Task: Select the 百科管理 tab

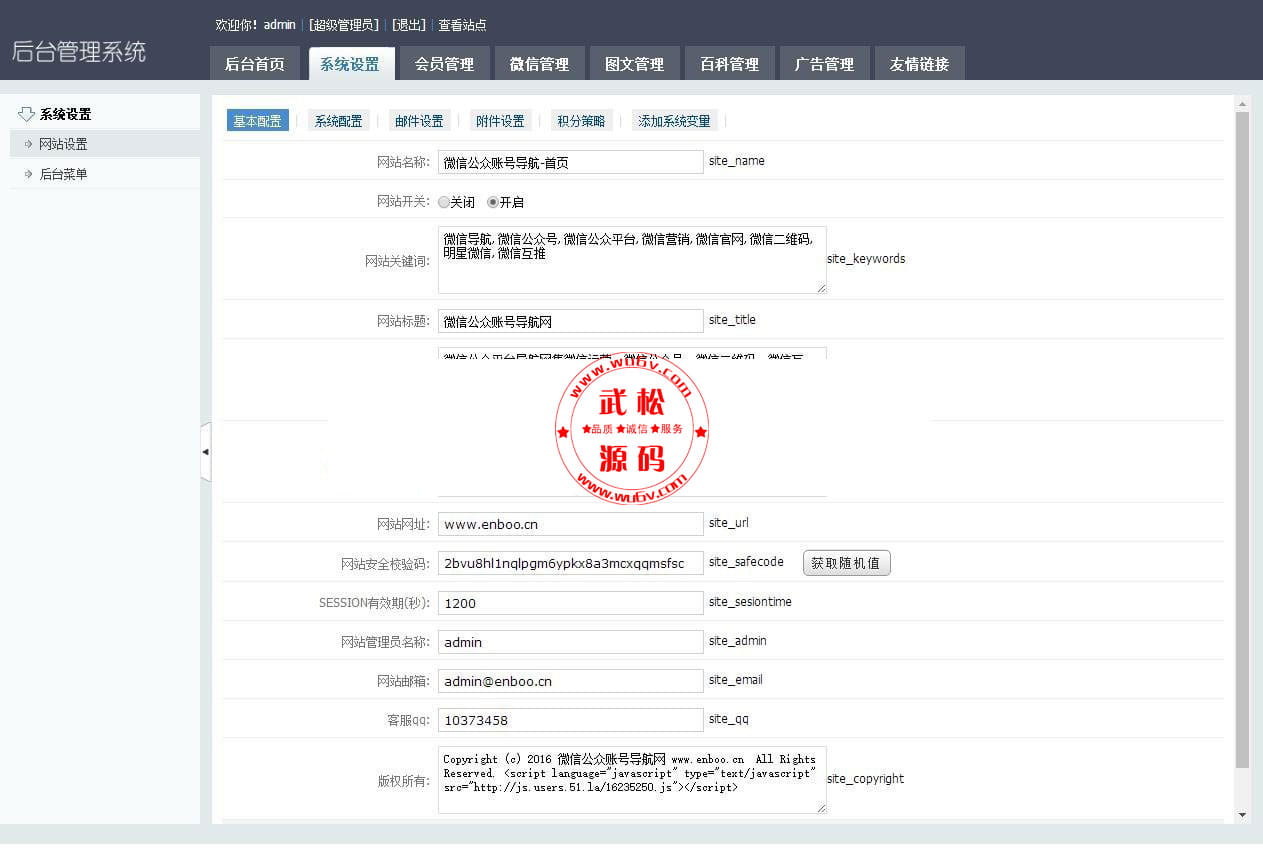Action: [x=729, y=63]
